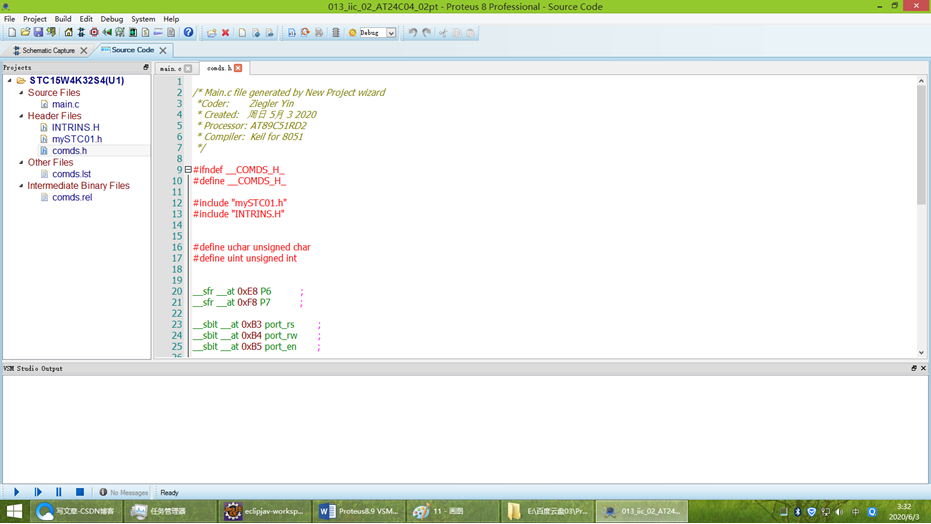Screen dimensions: 931x524
Task: Save the project with the floppy icon
Action: click(x=38, y=33)
